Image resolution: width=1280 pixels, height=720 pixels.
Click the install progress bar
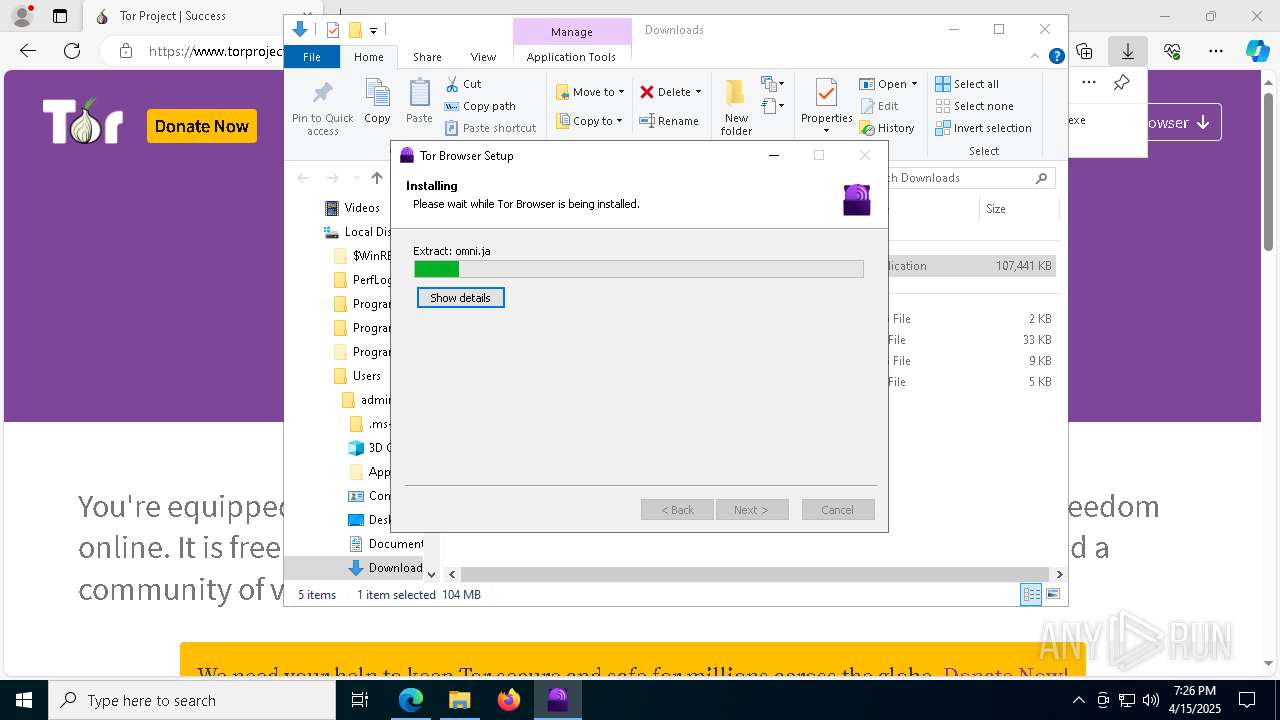click(638, 269)
